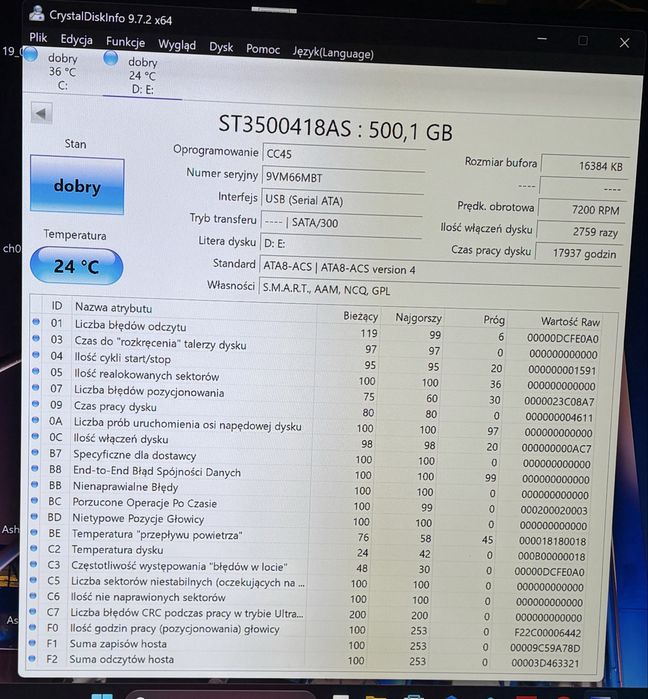Select the D: E: disk tab at 24 °C
Image resolution: width=648 pixels, height=699 pixels.
pyautogui.click(x=143, y=75)
